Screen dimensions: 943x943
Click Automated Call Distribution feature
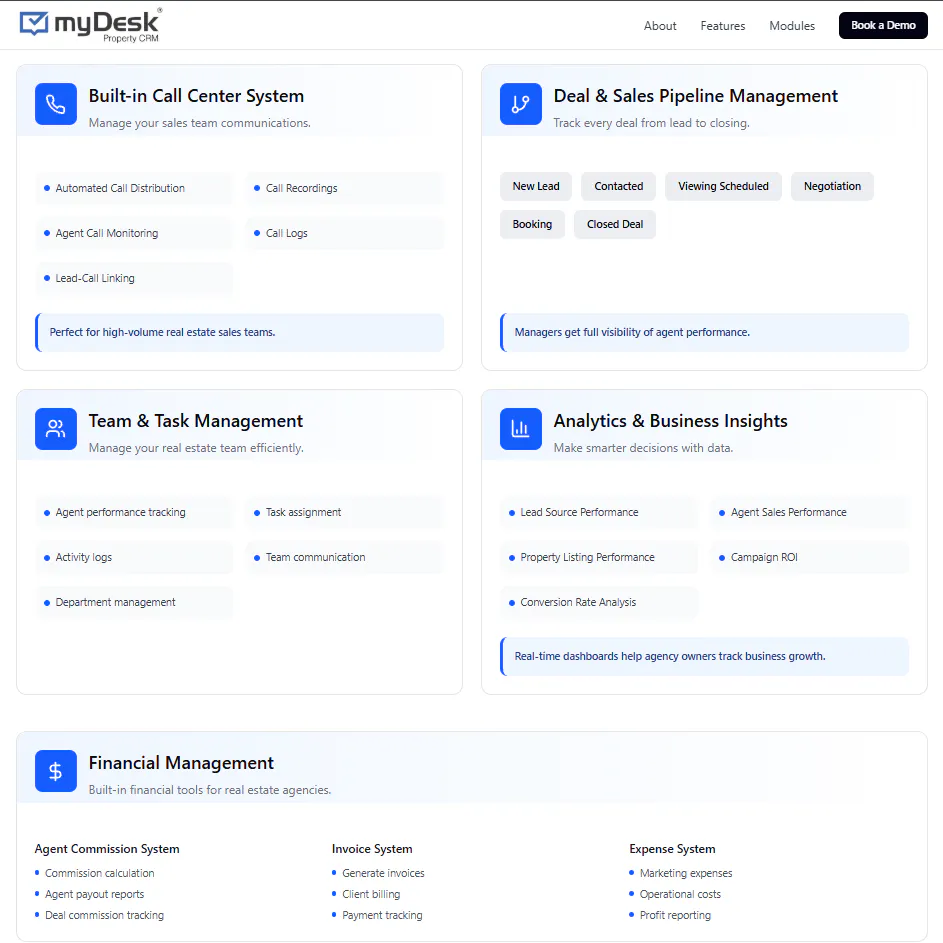[134, 188]
